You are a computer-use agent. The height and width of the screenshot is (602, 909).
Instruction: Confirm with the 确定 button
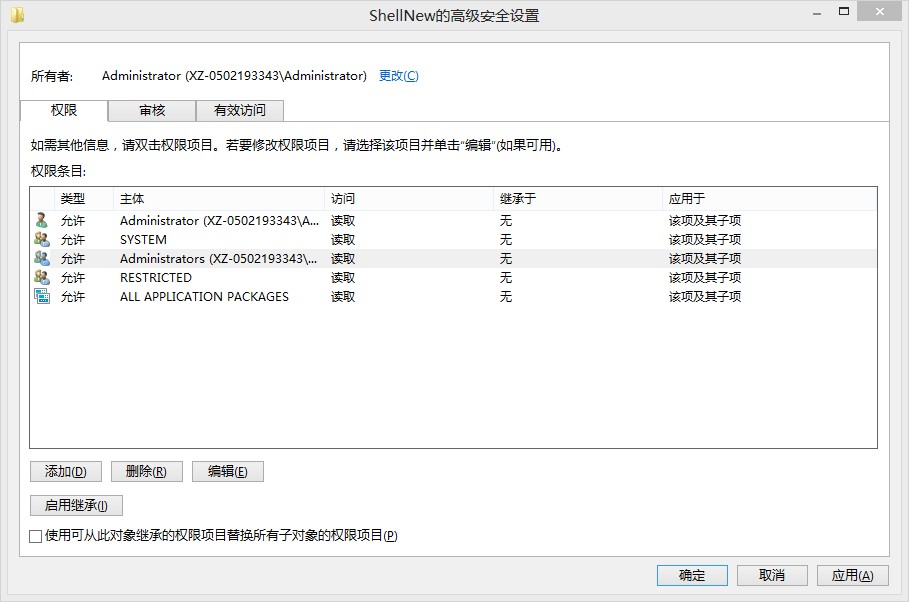coord(692,575)
